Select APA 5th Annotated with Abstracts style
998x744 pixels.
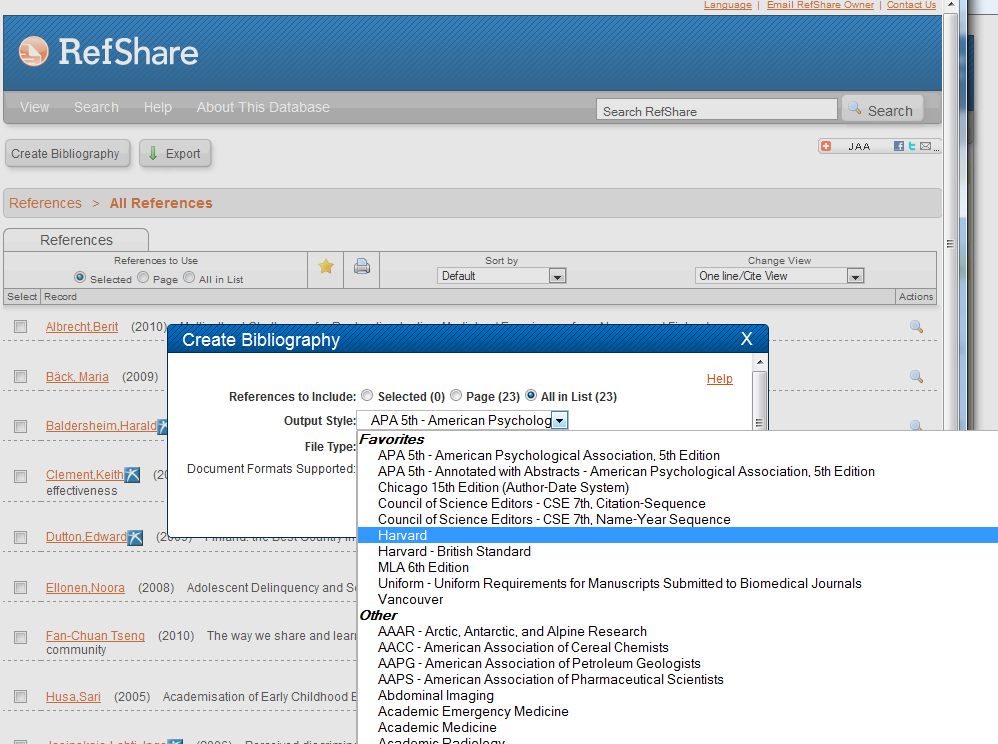click(x=626, y=472)
